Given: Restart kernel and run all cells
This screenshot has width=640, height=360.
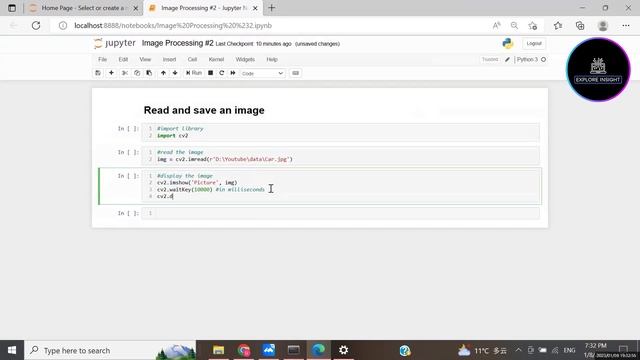Looking at the screenshot, I should pyautogui.click(x=233, y=73).
